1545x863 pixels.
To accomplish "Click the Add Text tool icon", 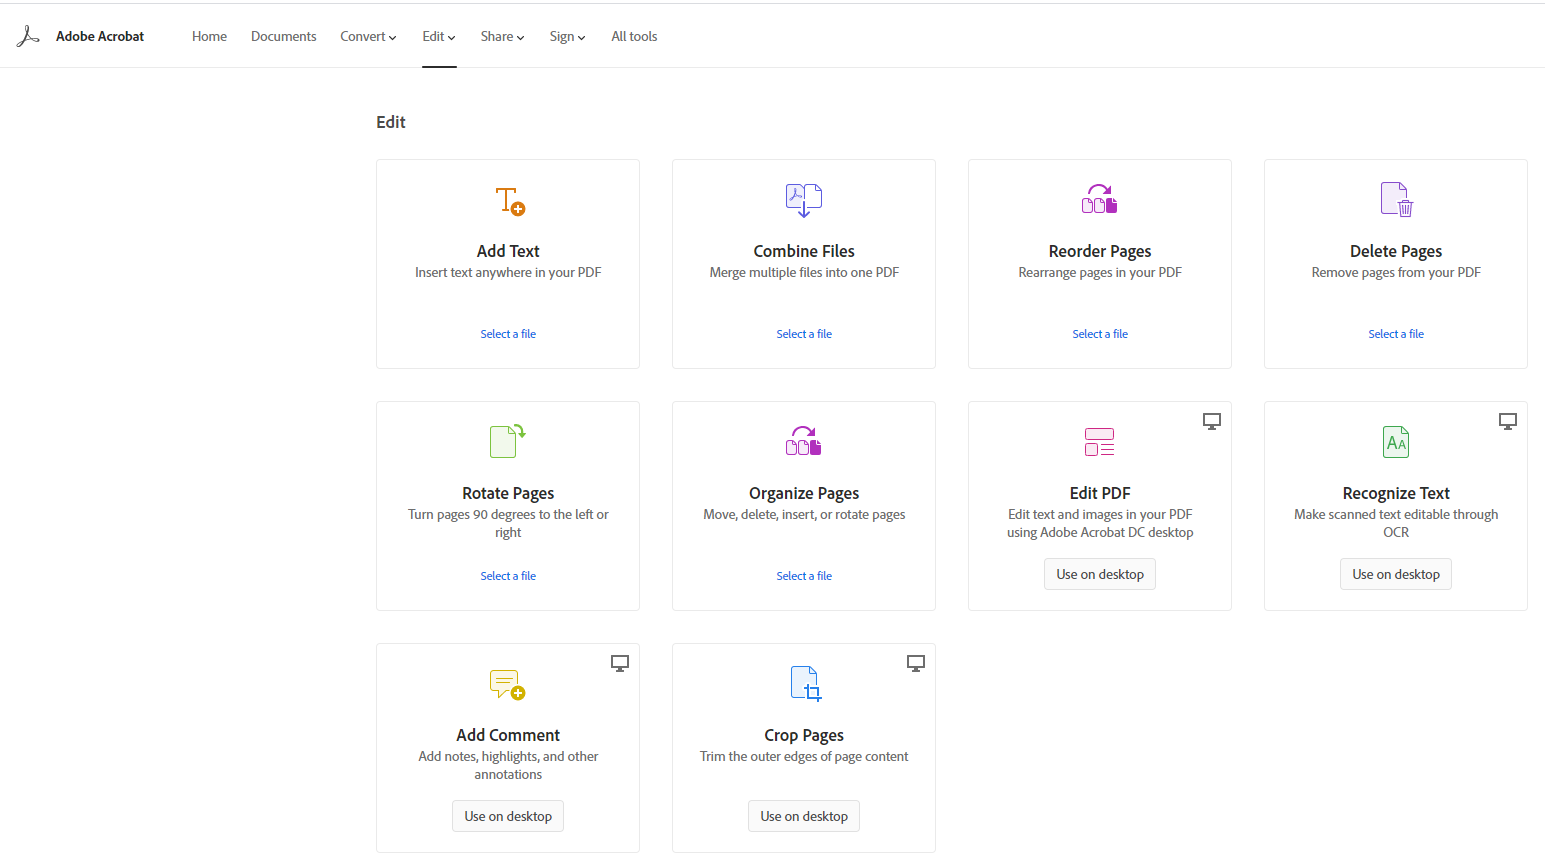I will tap(510, 201).
